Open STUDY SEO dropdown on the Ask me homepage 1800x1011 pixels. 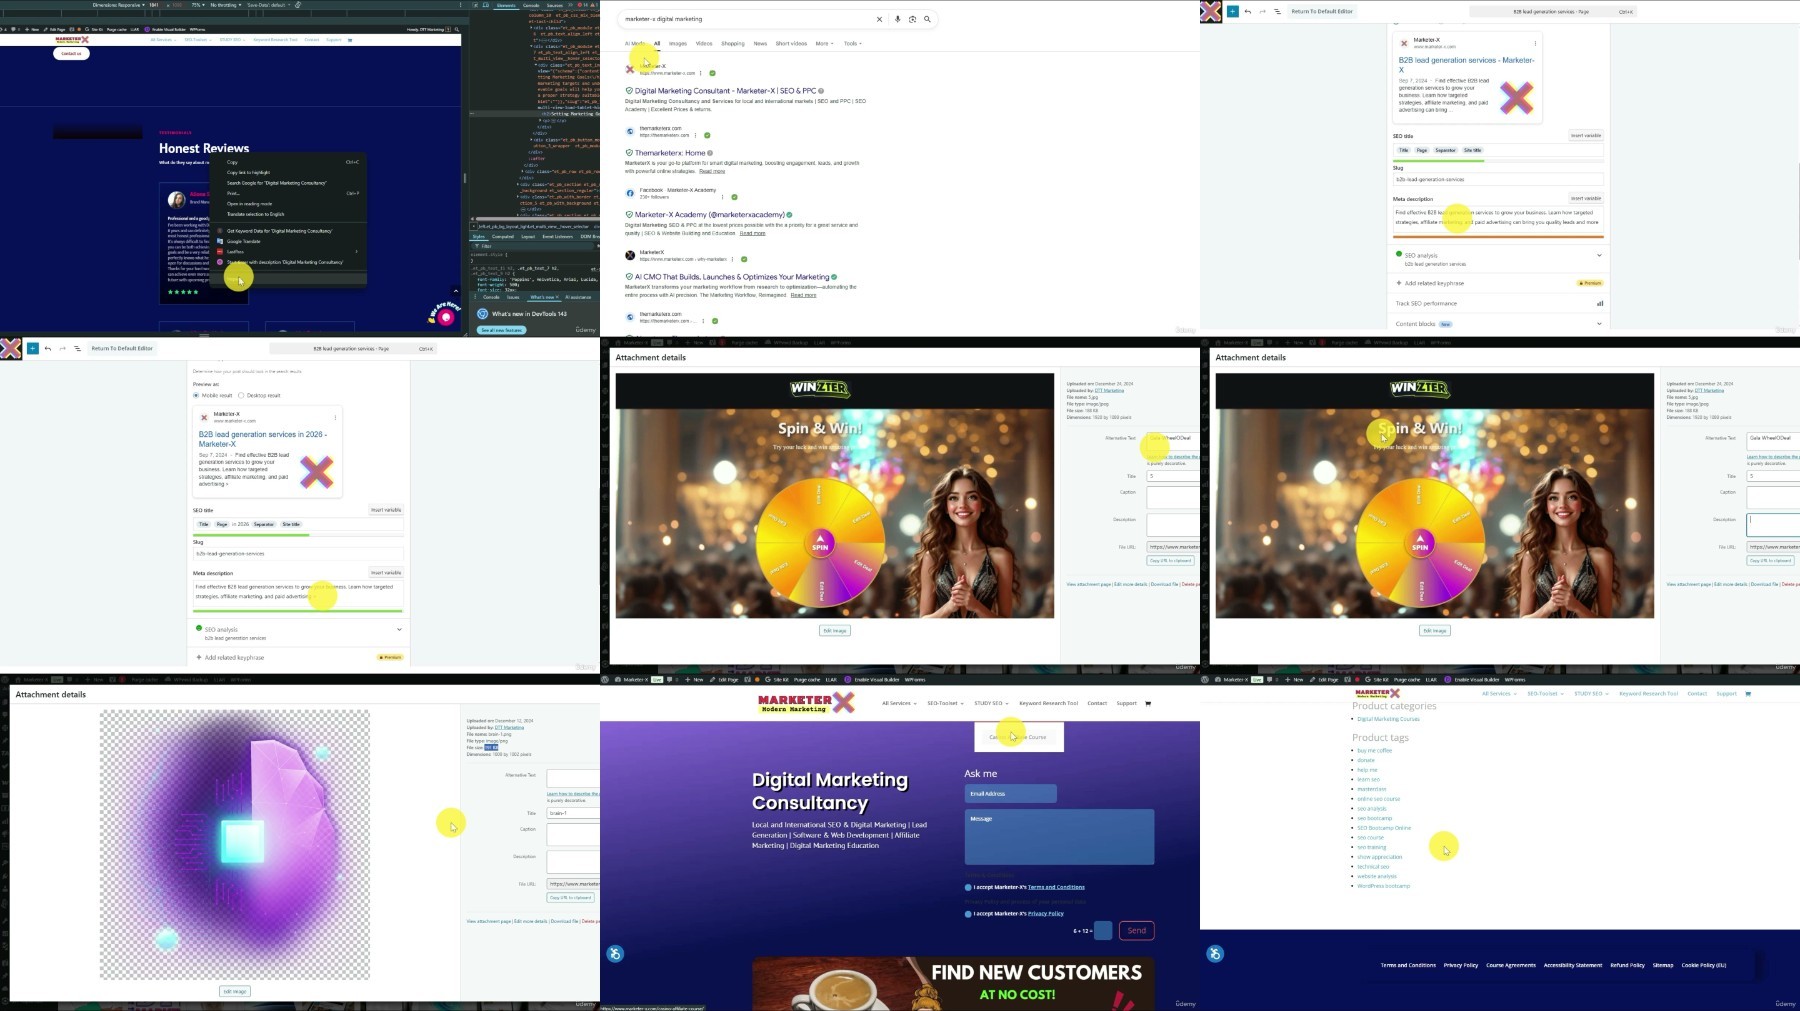[x=991, y=703]
